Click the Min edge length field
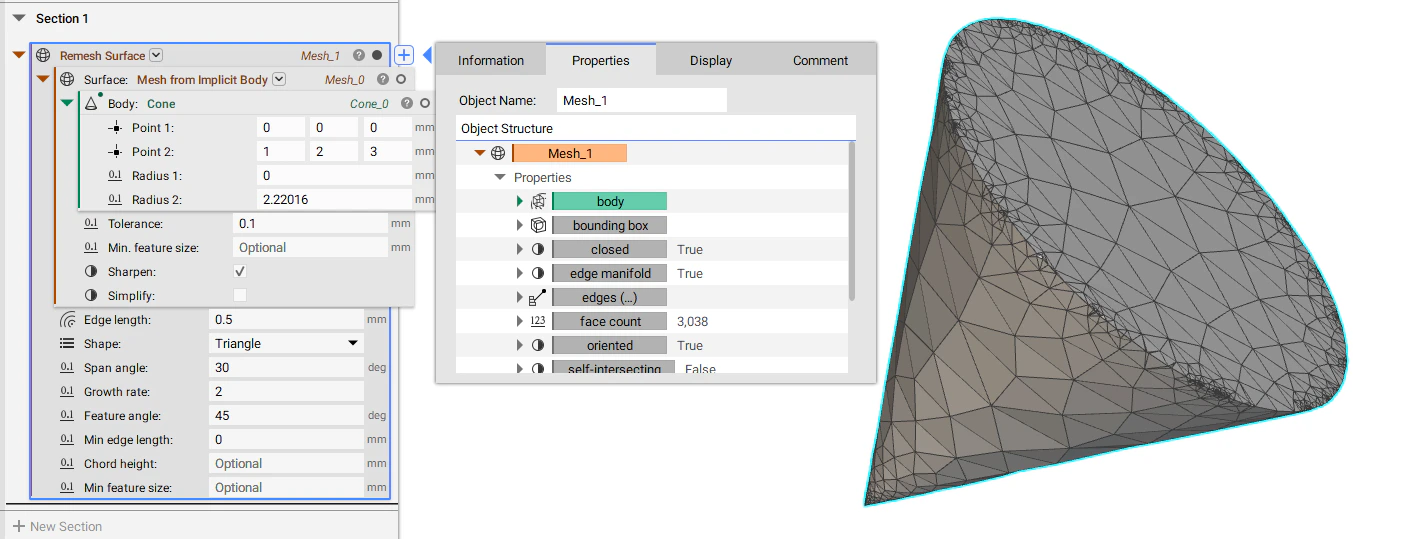The image size is (1415, 539). click(287, 440)
